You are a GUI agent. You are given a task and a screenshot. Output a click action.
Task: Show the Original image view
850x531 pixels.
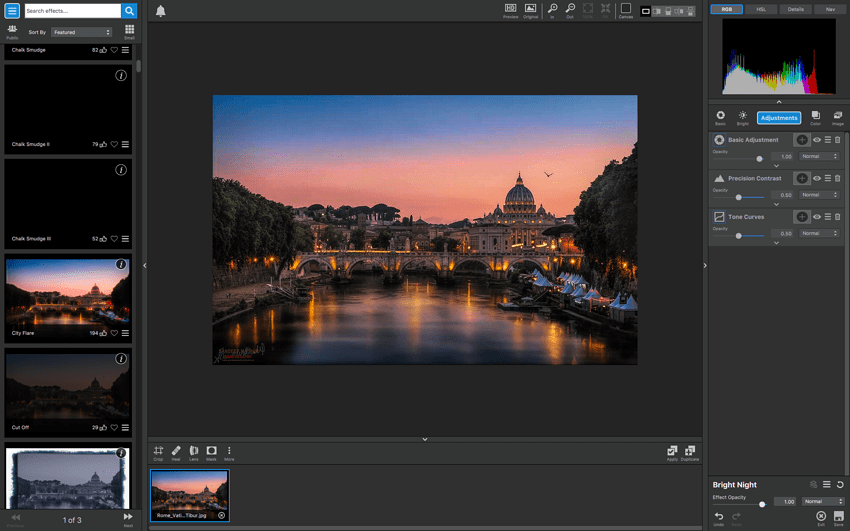click(x=530, y=10)
